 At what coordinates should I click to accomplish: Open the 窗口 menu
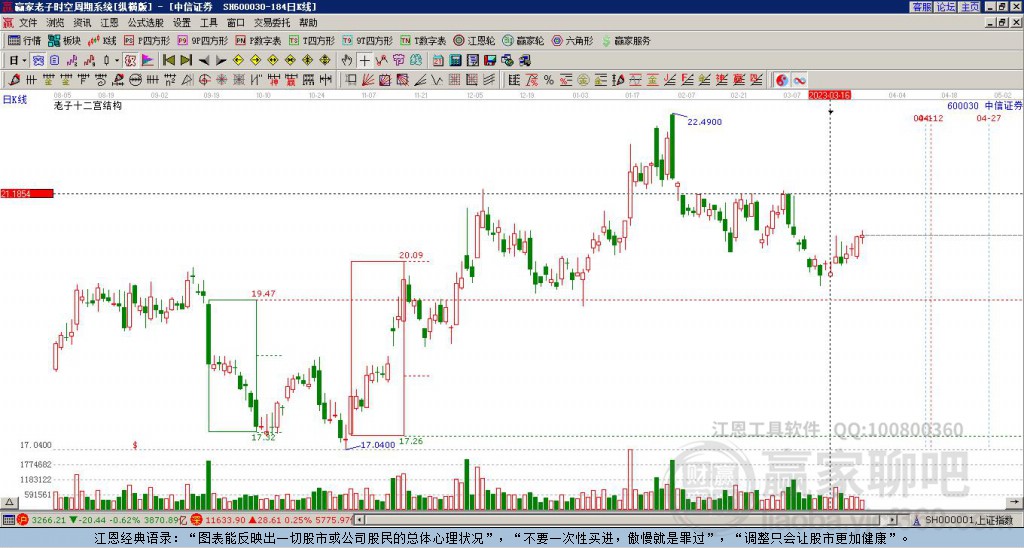point(236,23)
